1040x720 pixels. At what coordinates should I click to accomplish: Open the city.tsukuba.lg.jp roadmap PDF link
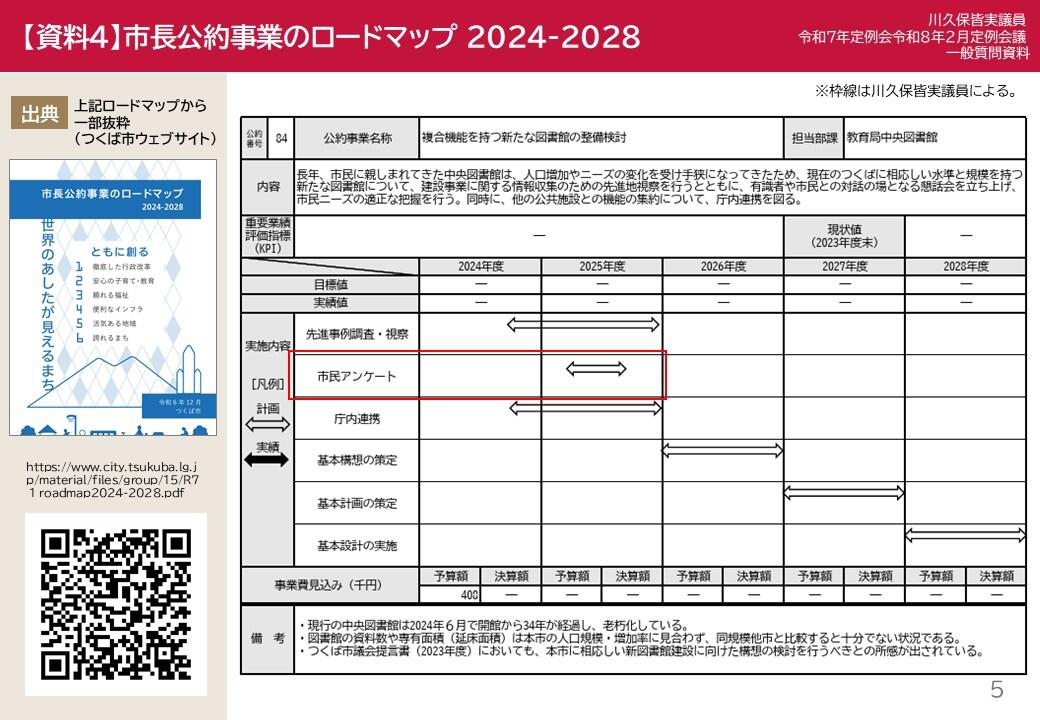tap(111, 479)
